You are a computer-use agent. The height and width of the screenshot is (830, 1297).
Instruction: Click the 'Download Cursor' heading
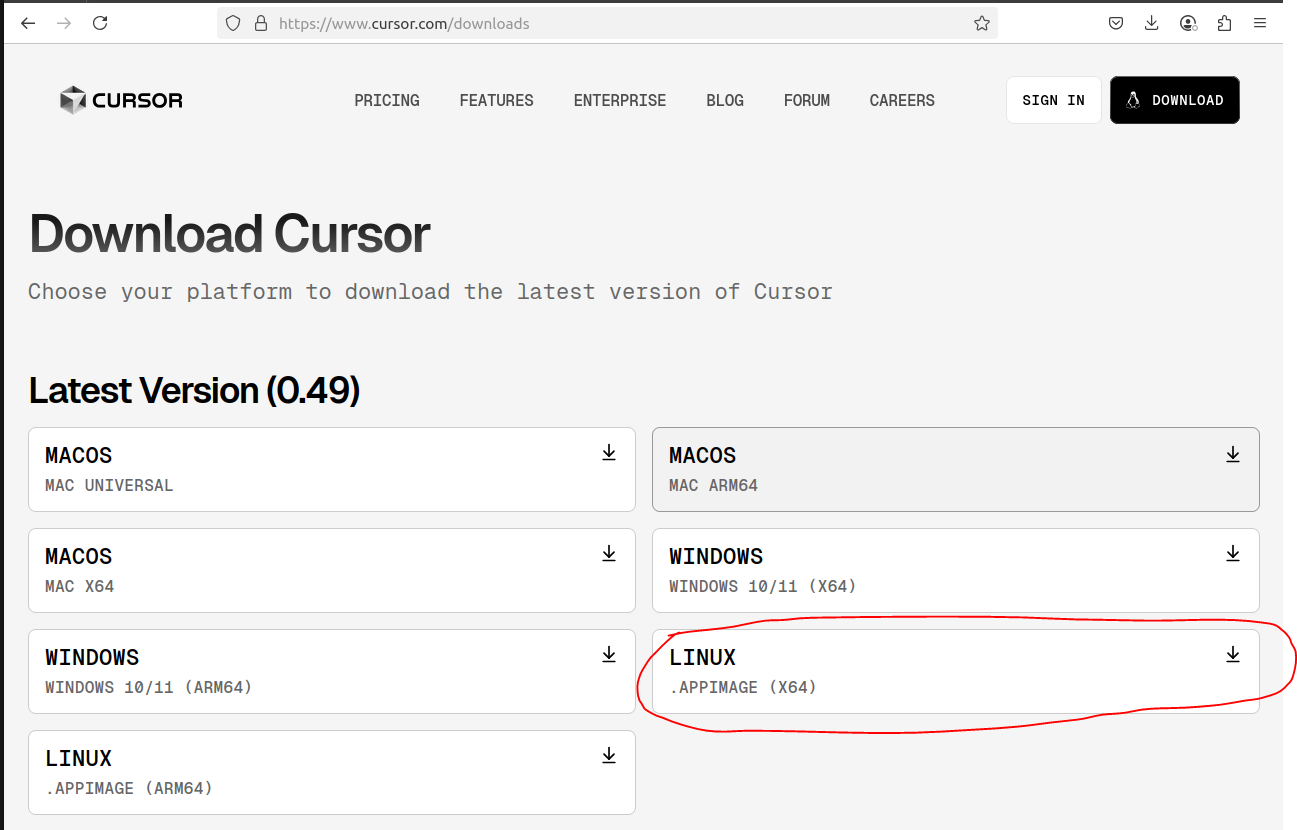(x=230, y=234)
